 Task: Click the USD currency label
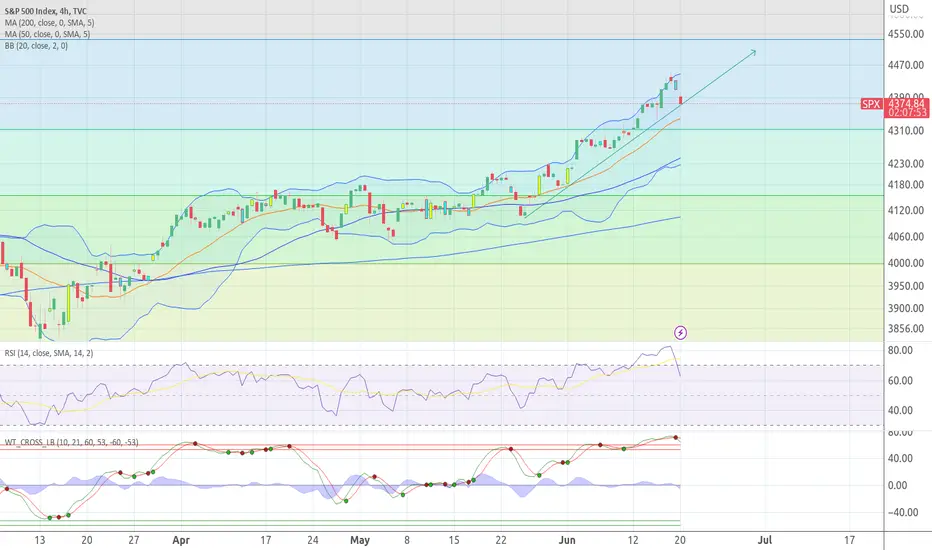[899, 9]
